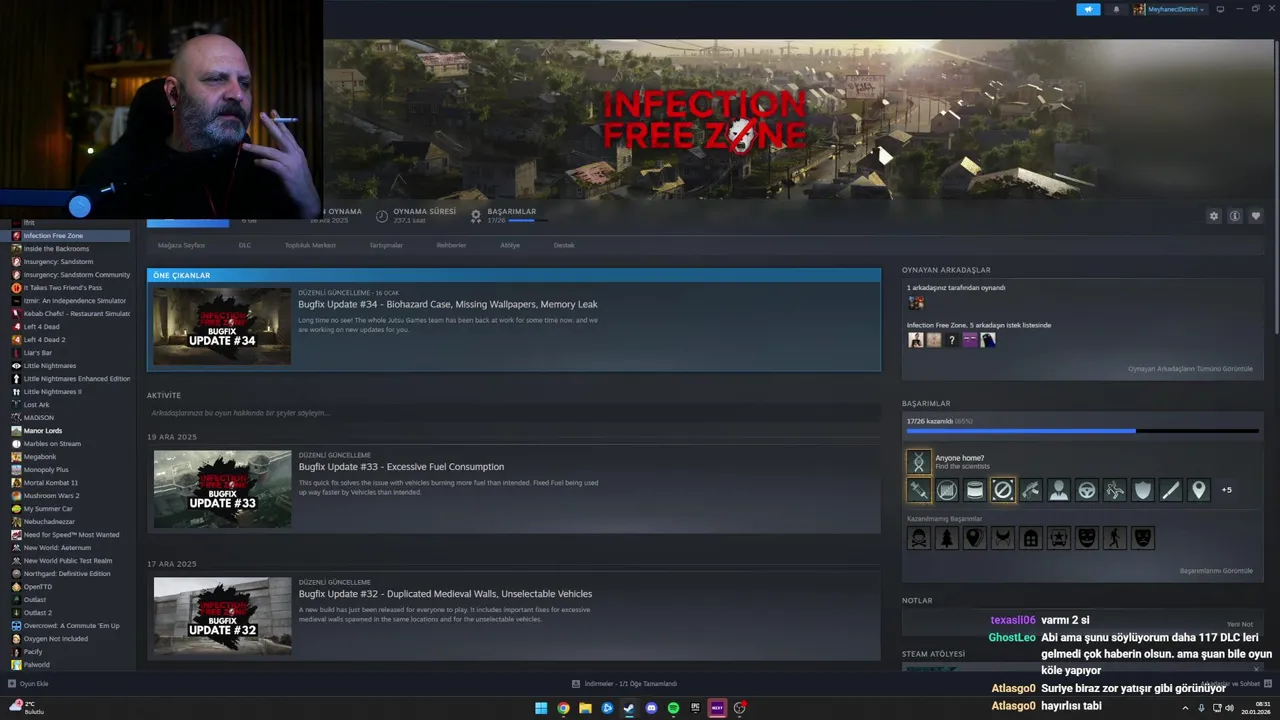1280x720 pixels.
Task: Expand the +5 more achievements
Action: point(1227,490)
